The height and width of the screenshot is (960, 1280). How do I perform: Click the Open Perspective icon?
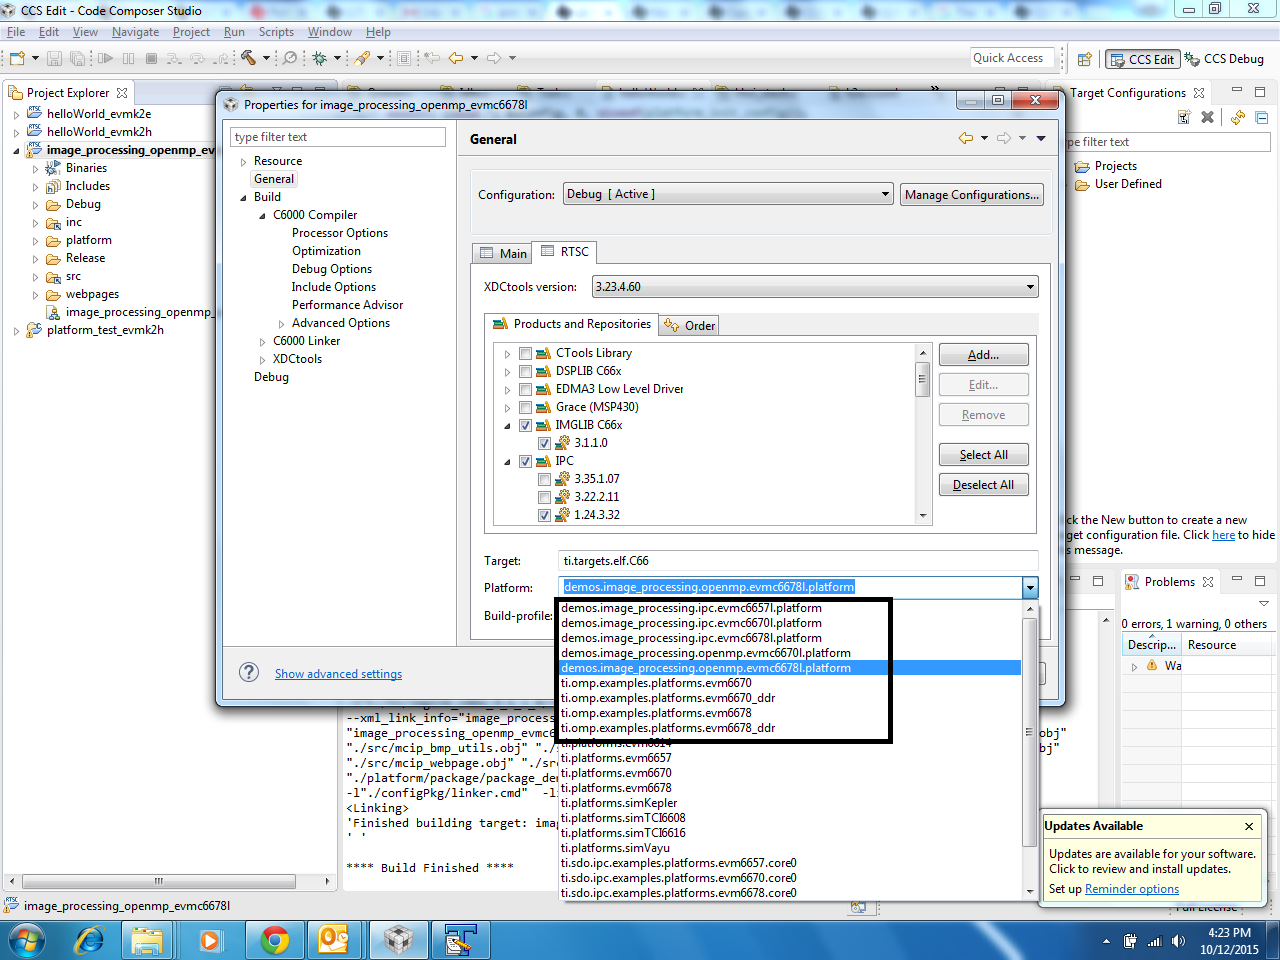point(1084,59)
